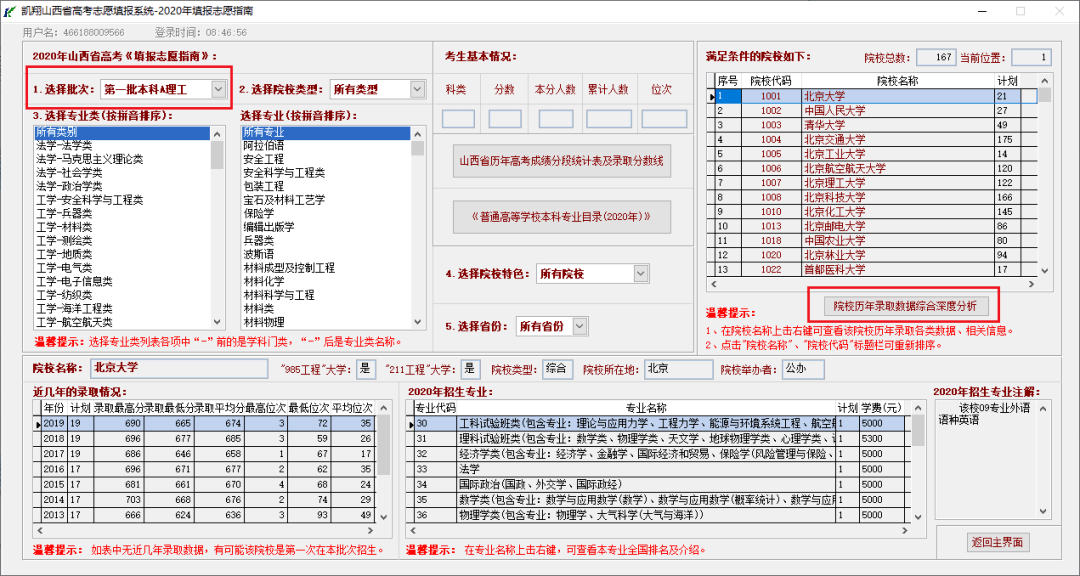Image resolution: width=1080 pixels, height=576 pixels.
Task: Click the 院校名称 field showing 北京大学
Action: point(179,368)
